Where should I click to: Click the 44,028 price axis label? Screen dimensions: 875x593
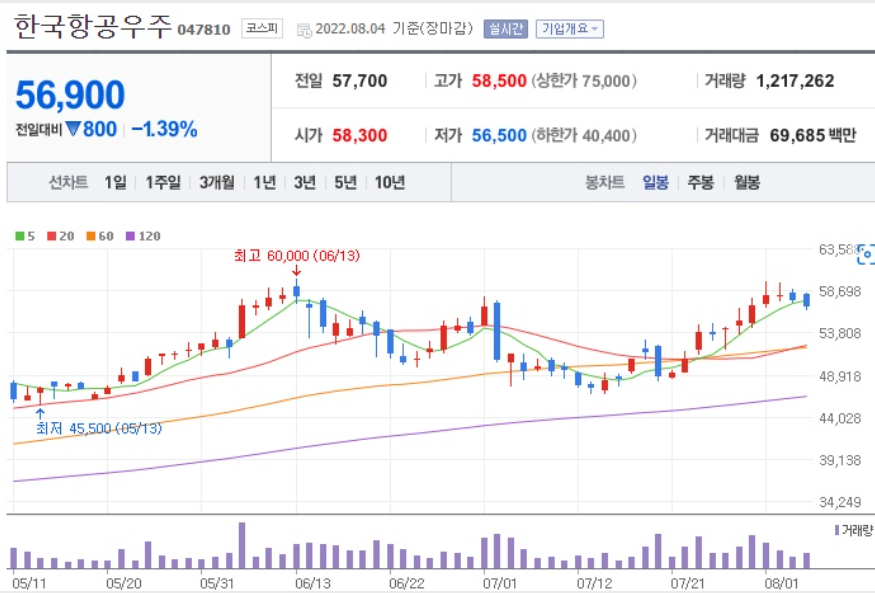[840, 418]
